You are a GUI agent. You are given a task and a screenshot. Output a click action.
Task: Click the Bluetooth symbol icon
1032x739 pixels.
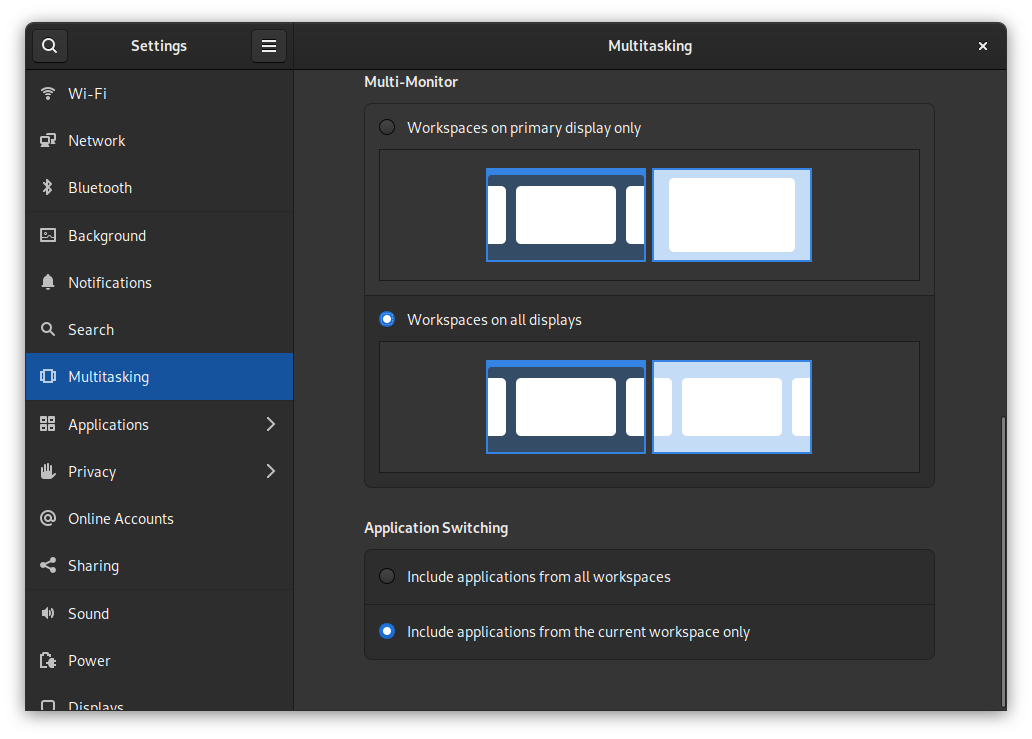[47, 188]
